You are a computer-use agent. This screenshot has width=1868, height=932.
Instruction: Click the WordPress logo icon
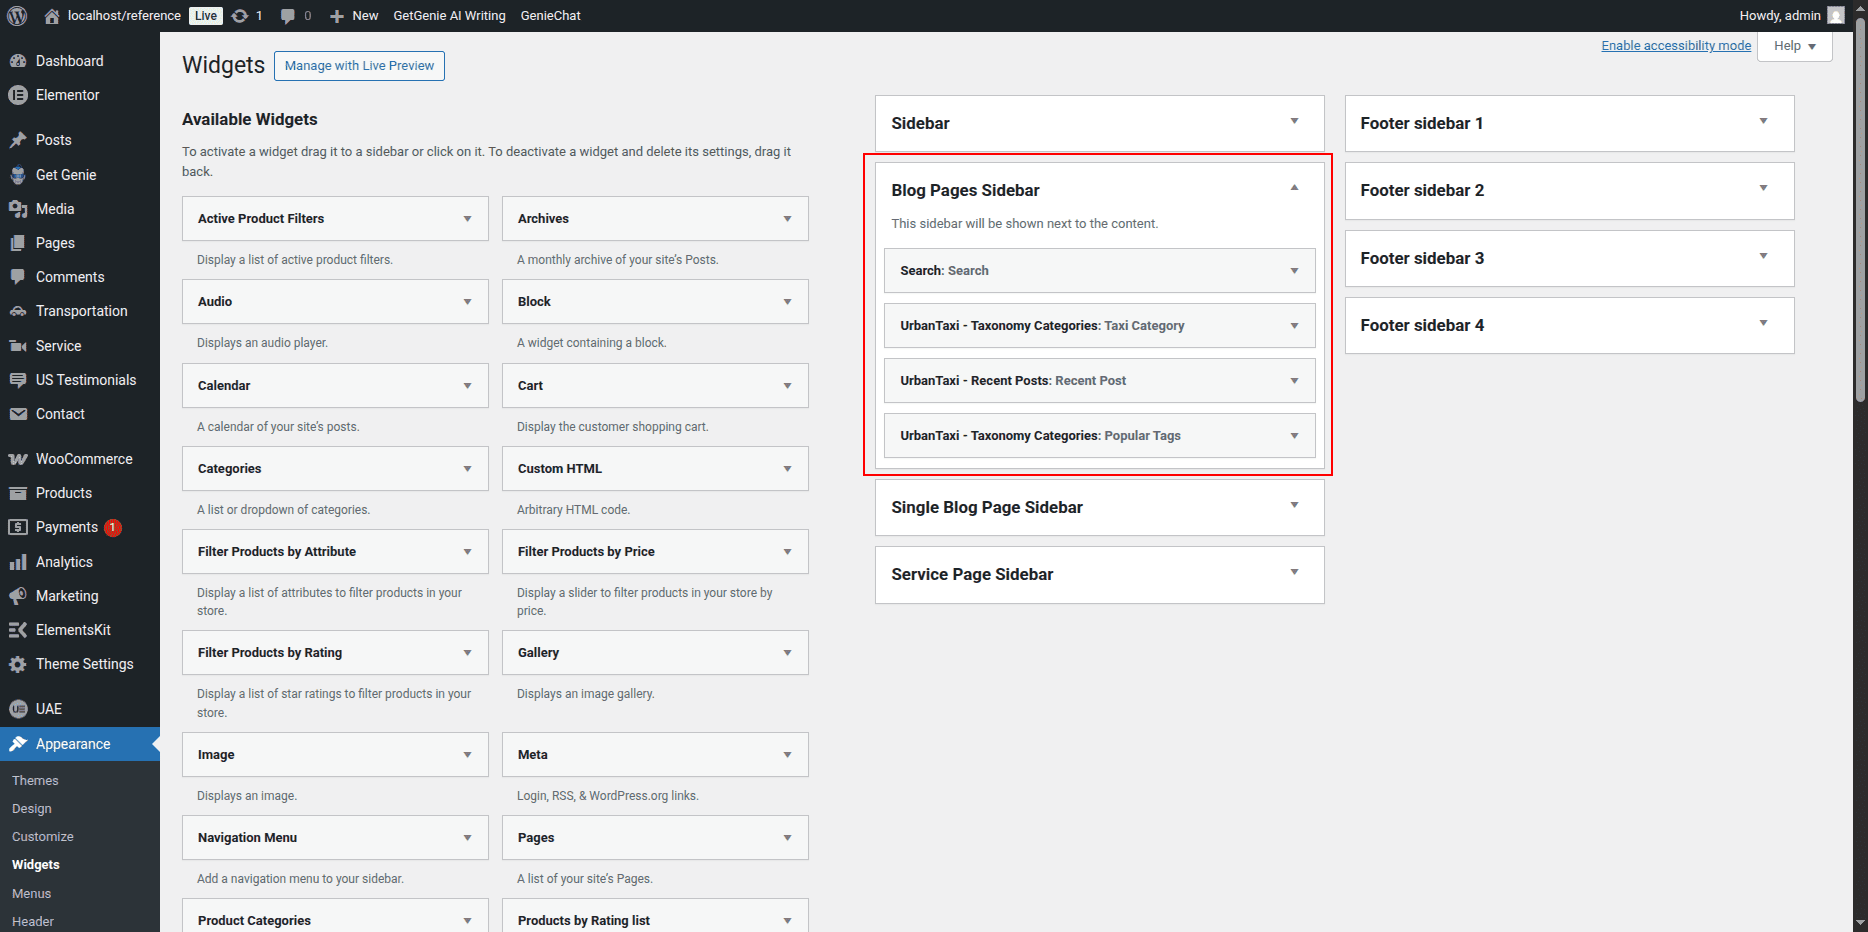(17, 15)
